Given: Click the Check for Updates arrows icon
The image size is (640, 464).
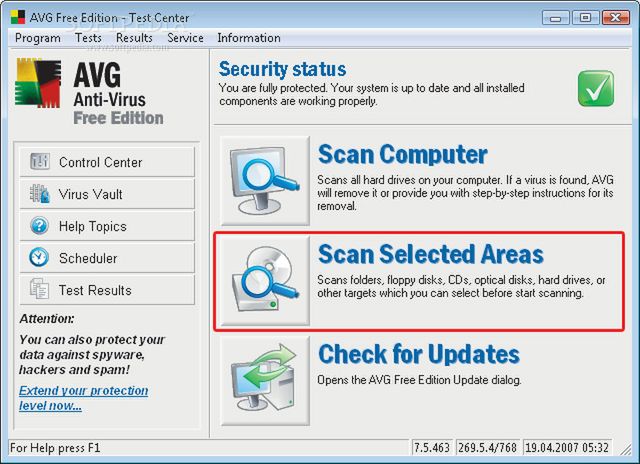Looking at the screenshot, I should [x=265, y=381].
